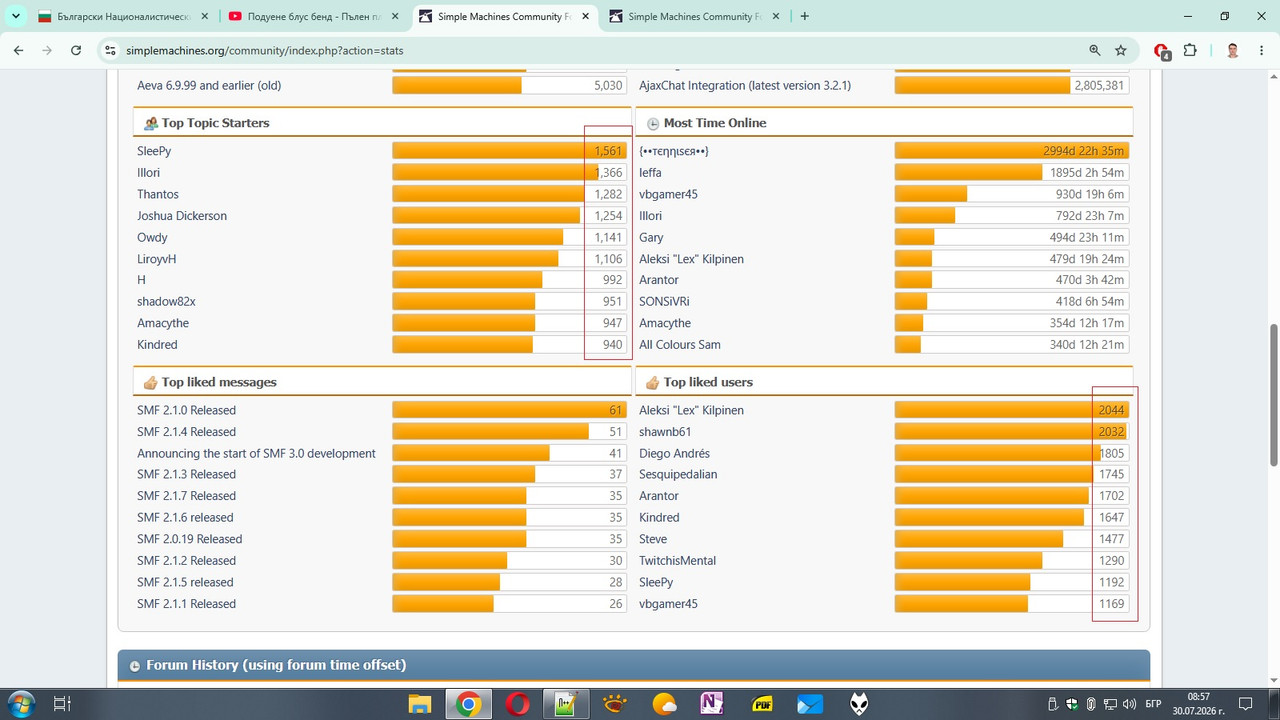Click the page's vertical scrollbar thumb

(1273, 395)
